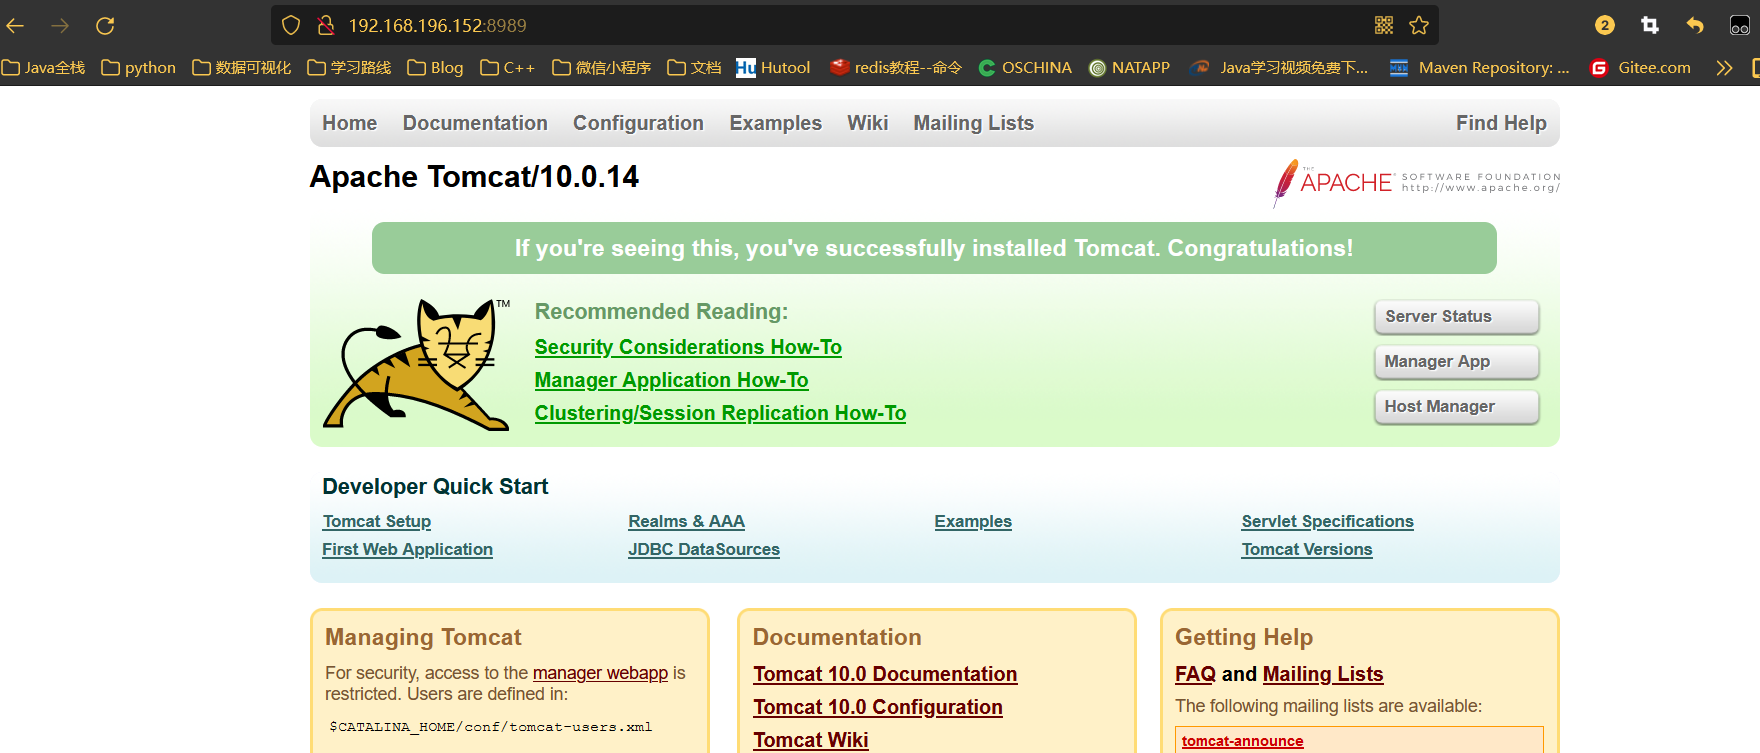Open Configuration in Tomcat nav
Screen dimensions: 1760x753
638,123
